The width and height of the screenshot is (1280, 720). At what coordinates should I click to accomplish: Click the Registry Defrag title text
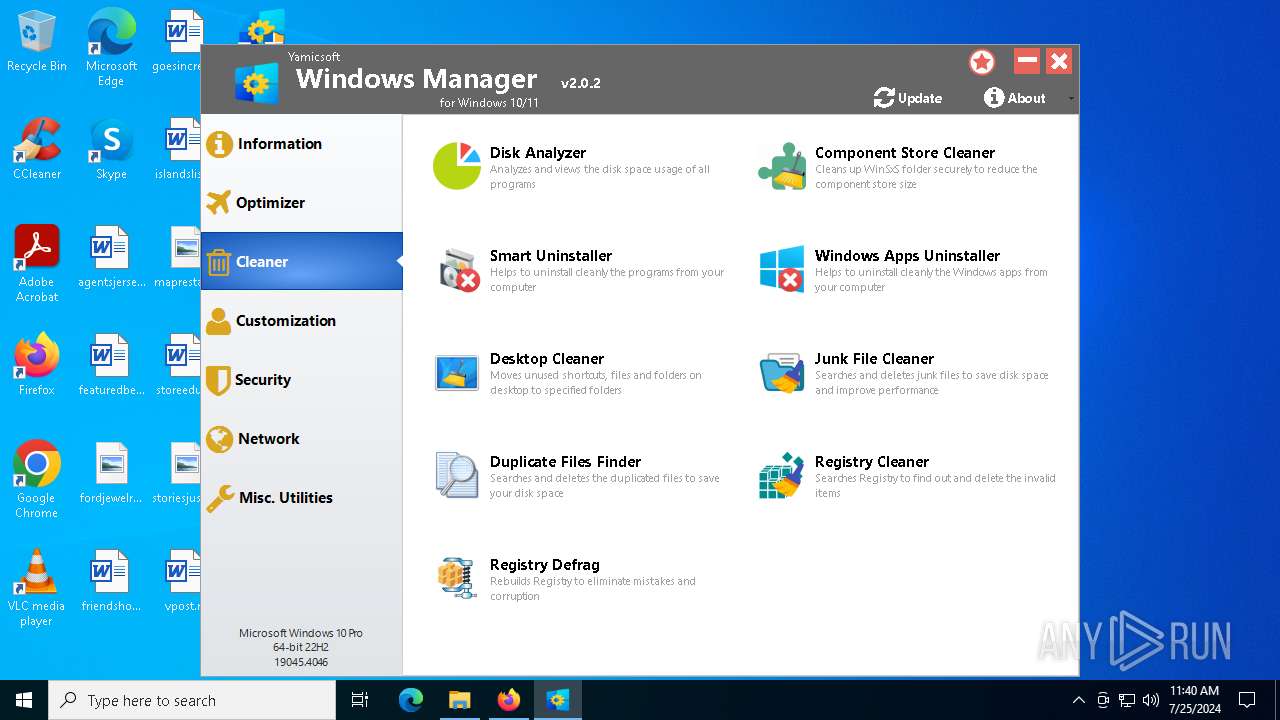pos(545,565)
